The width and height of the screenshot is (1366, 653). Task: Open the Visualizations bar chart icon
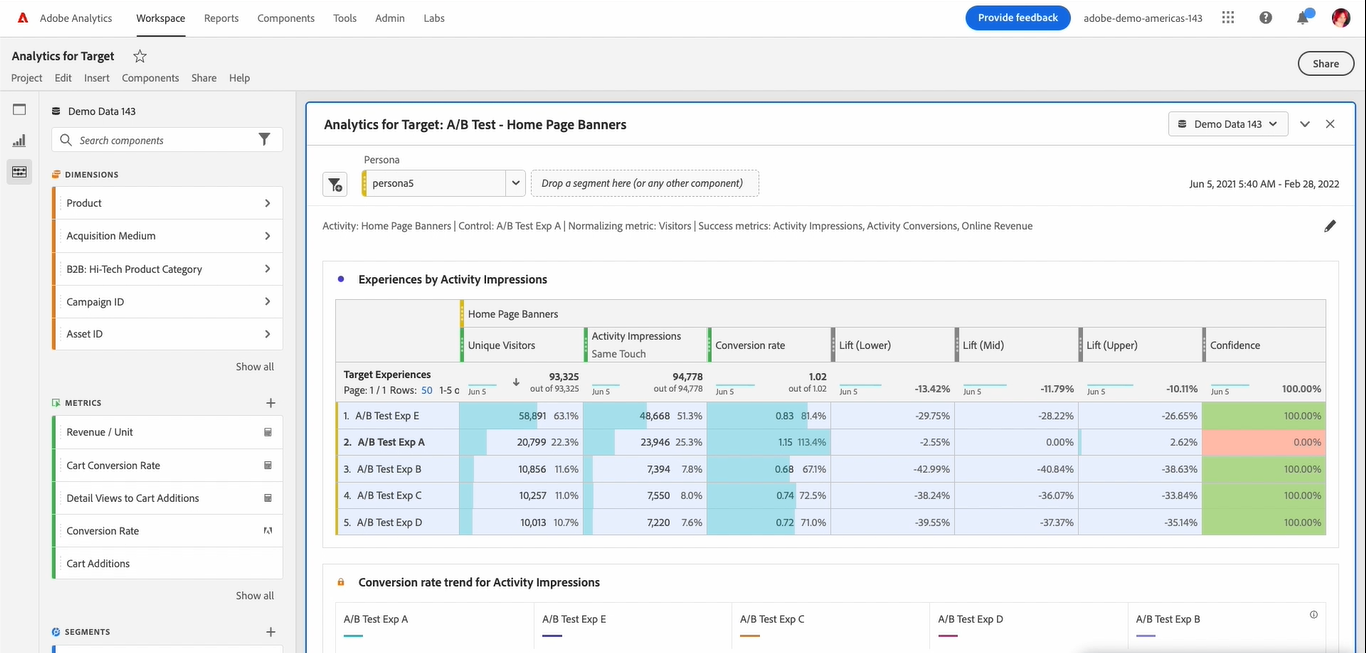tap(19, 141)
